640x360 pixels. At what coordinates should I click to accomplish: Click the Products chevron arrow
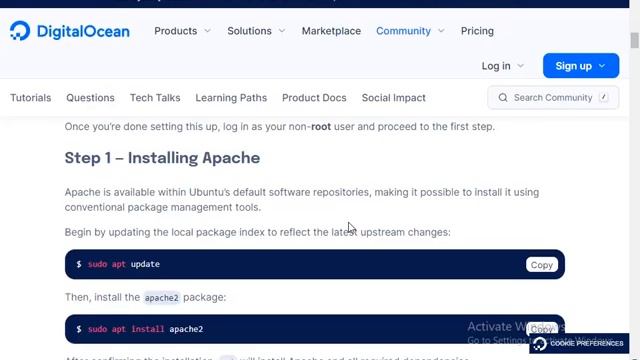click(x=207, y=31)
